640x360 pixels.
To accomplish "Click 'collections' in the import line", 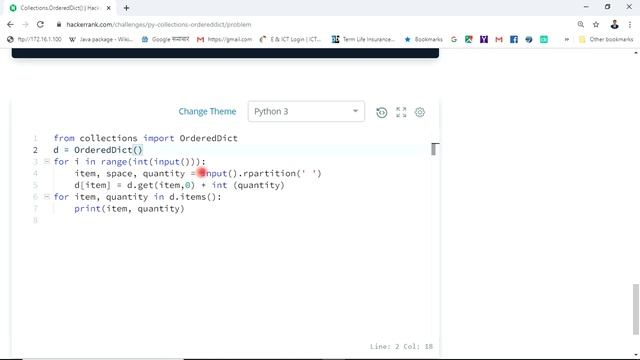I will (x=108, y=138).
